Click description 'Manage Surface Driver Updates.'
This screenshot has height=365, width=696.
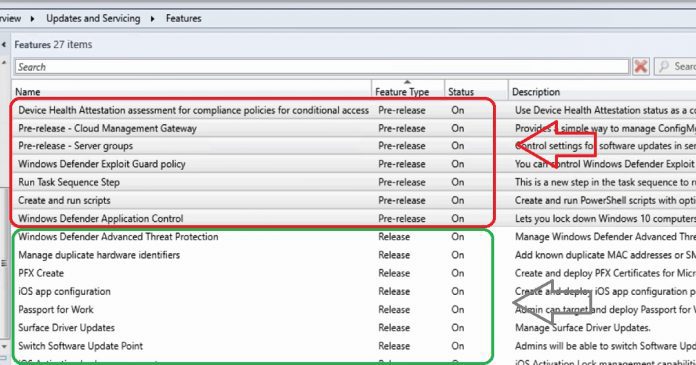[583, 328]
